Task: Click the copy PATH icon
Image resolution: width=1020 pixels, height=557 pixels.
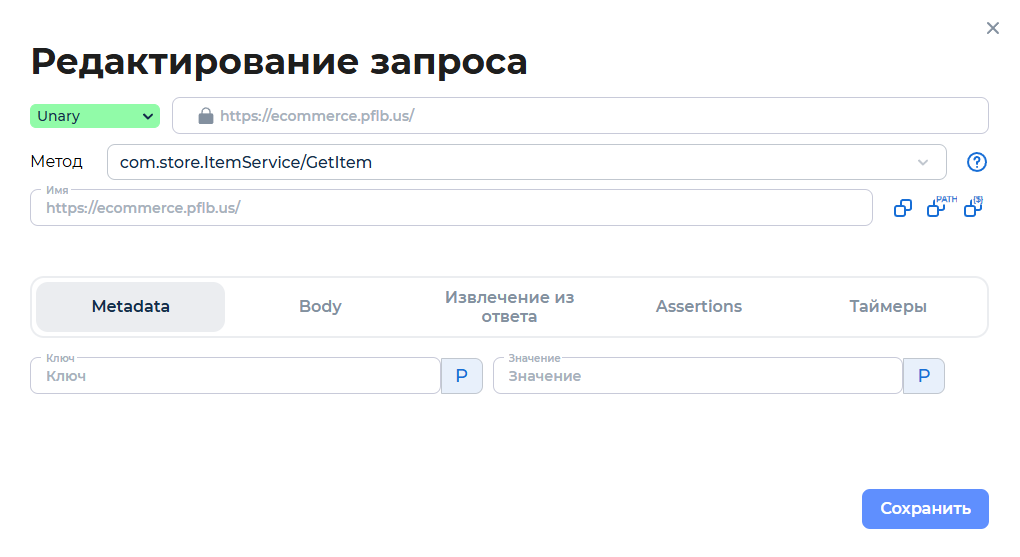Action: click(x=937, y=208)
